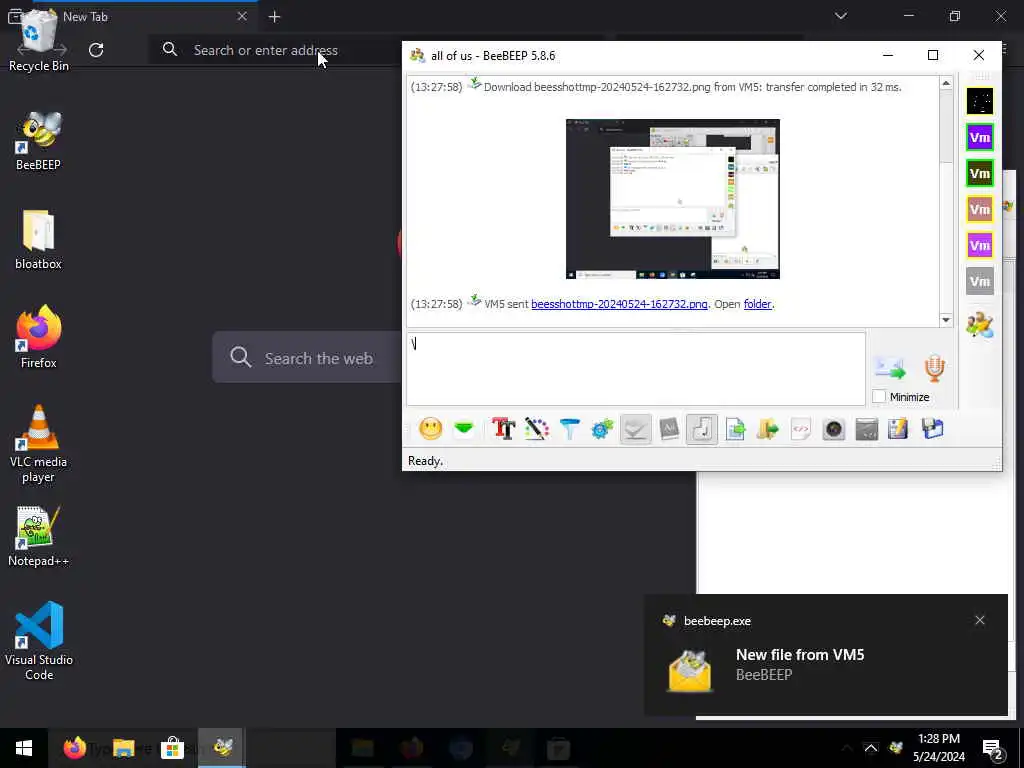Click the send message arrow button
The height and width of the screenshot is (768, 1024).
coord(890,368)
